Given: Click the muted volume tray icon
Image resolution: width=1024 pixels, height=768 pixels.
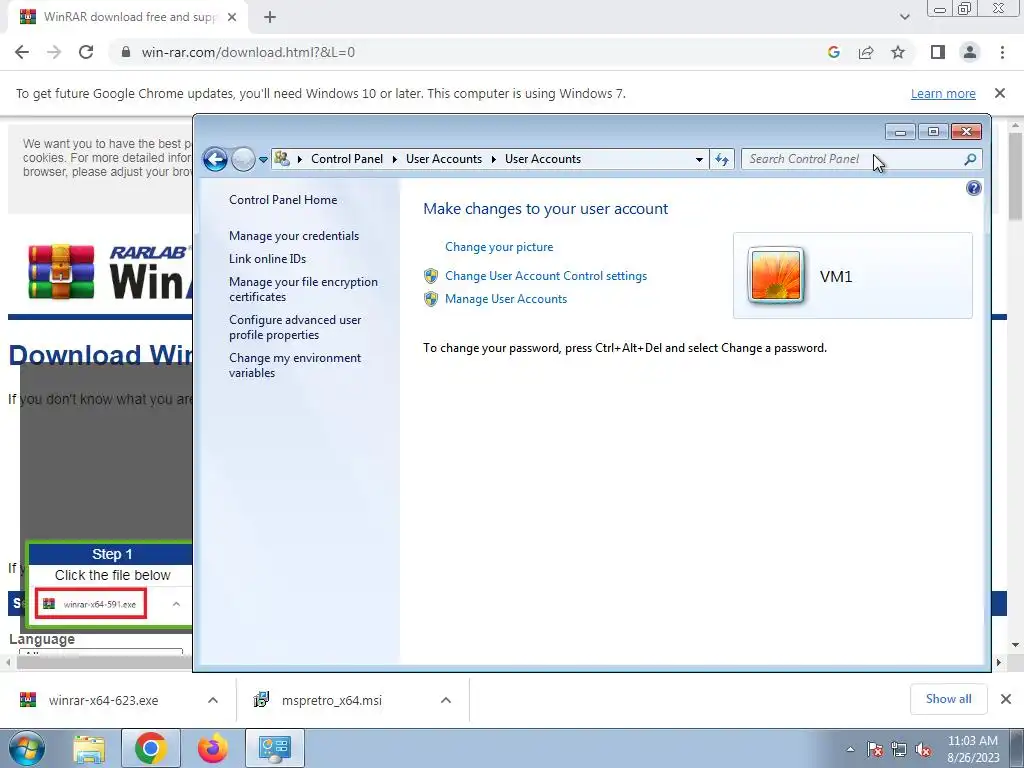Looking at the screenshot, I should point(923,749).
